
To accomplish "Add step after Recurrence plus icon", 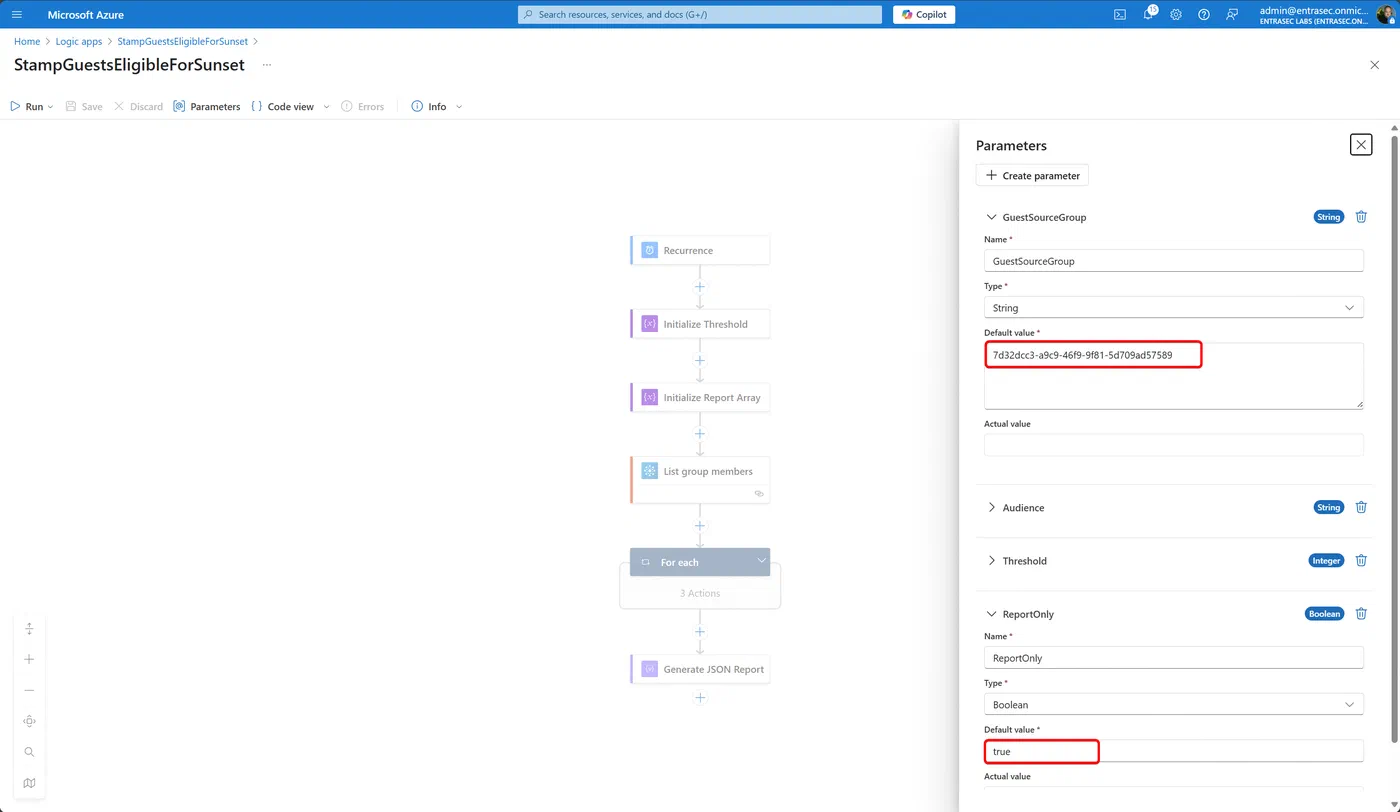I will point(700,287).
